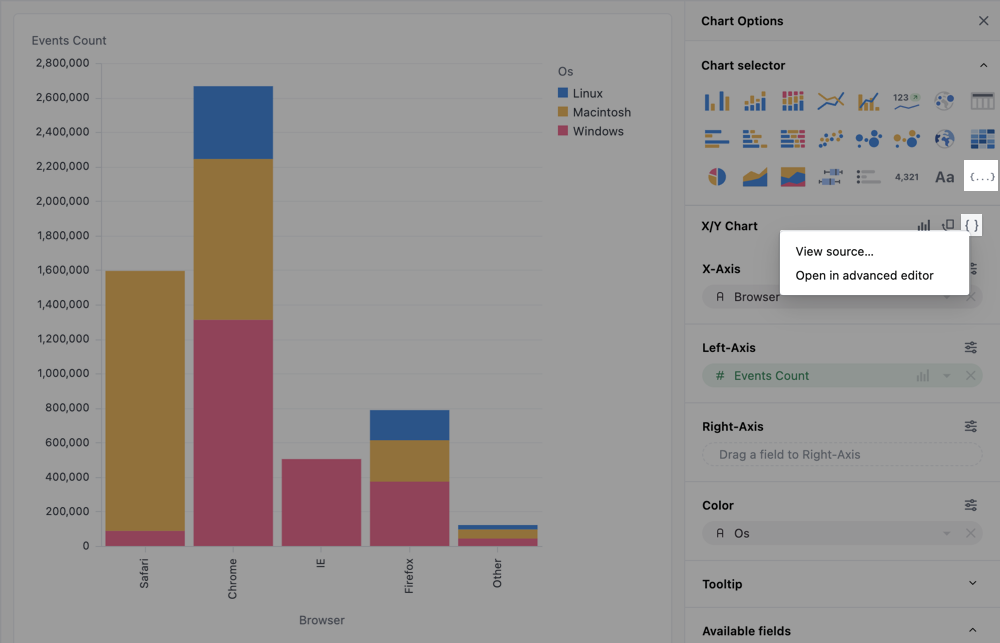Viewport: 1000px width, 643px height.
Task: Select the pie chart type
Action: [x=715, y=176]
